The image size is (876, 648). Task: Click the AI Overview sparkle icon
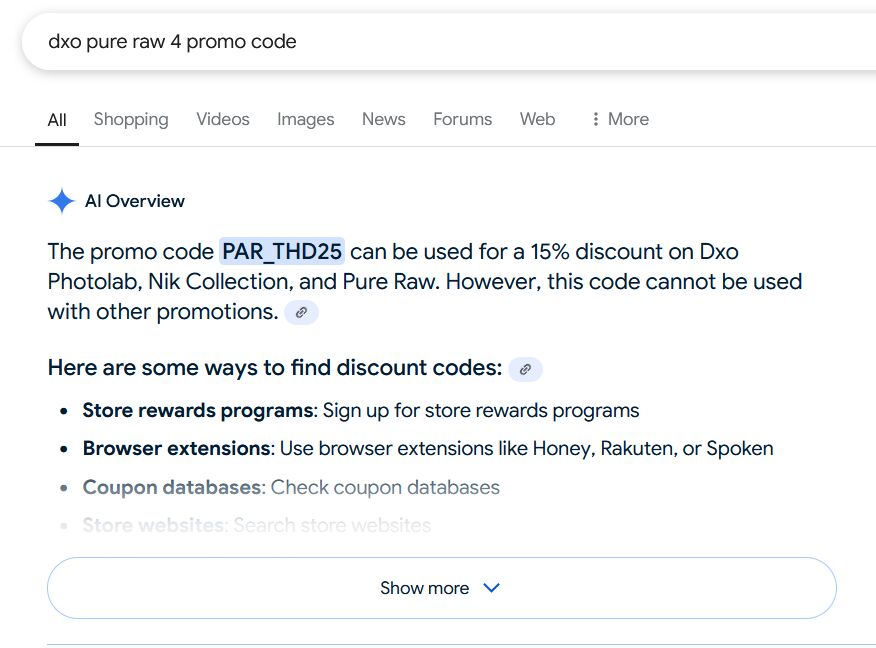point(62,201)
